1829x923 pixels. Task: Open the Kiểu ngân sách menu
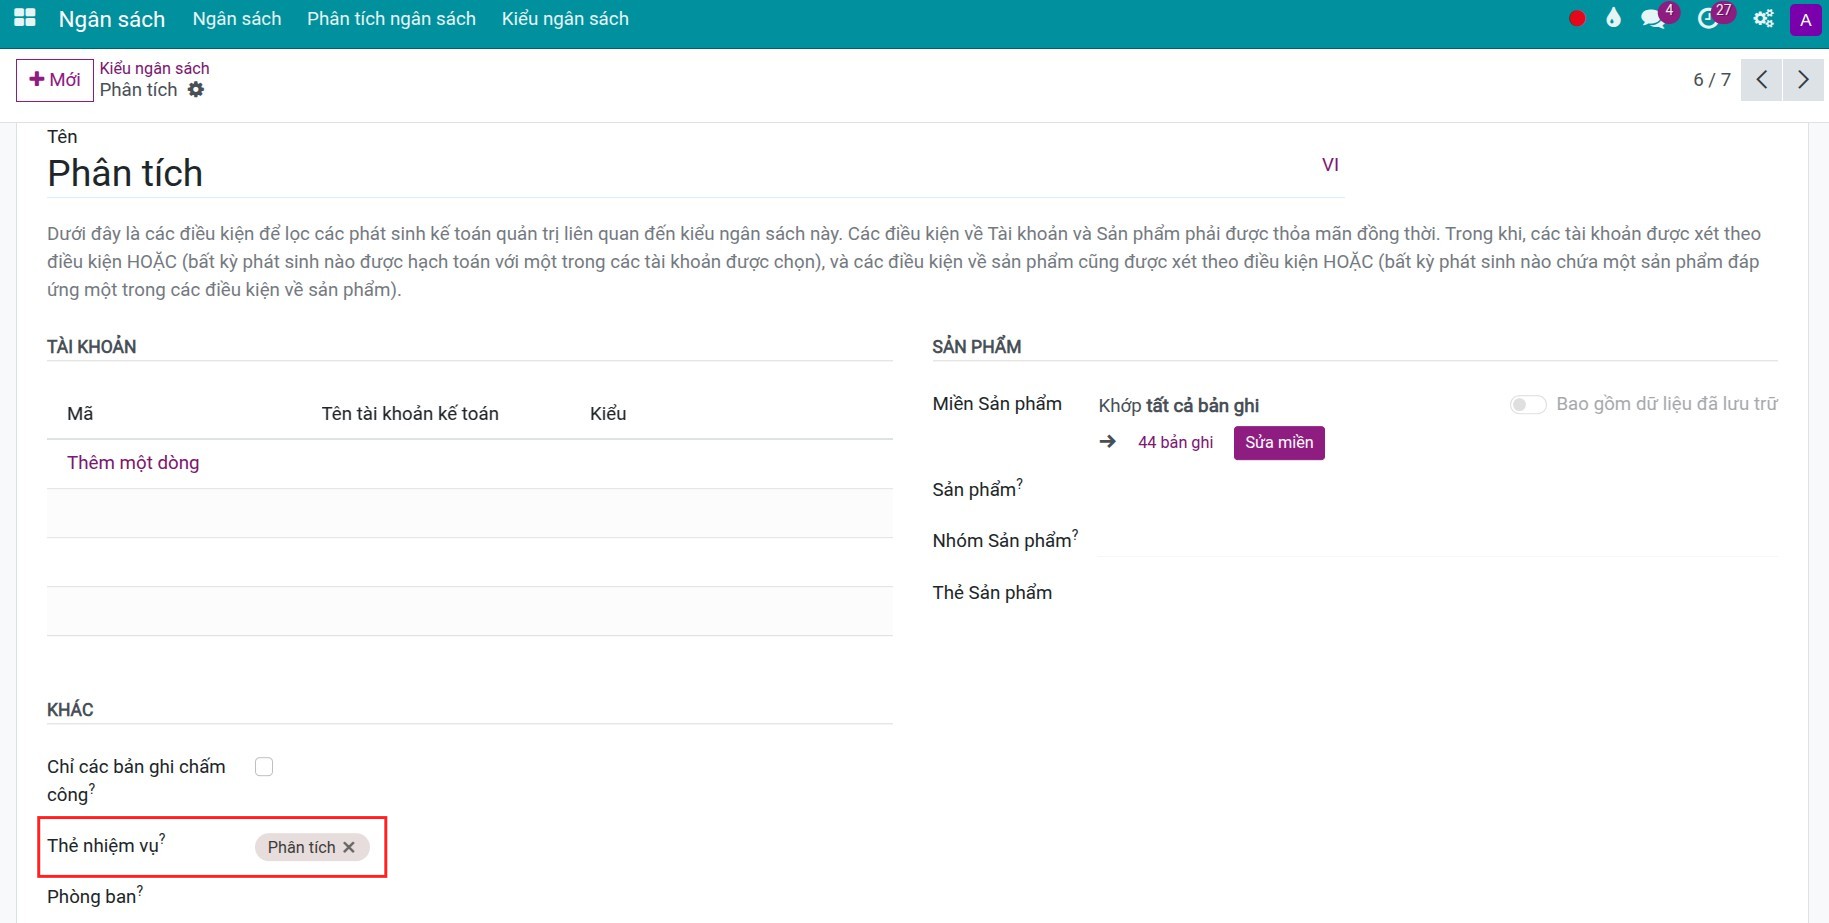(565, 19)
